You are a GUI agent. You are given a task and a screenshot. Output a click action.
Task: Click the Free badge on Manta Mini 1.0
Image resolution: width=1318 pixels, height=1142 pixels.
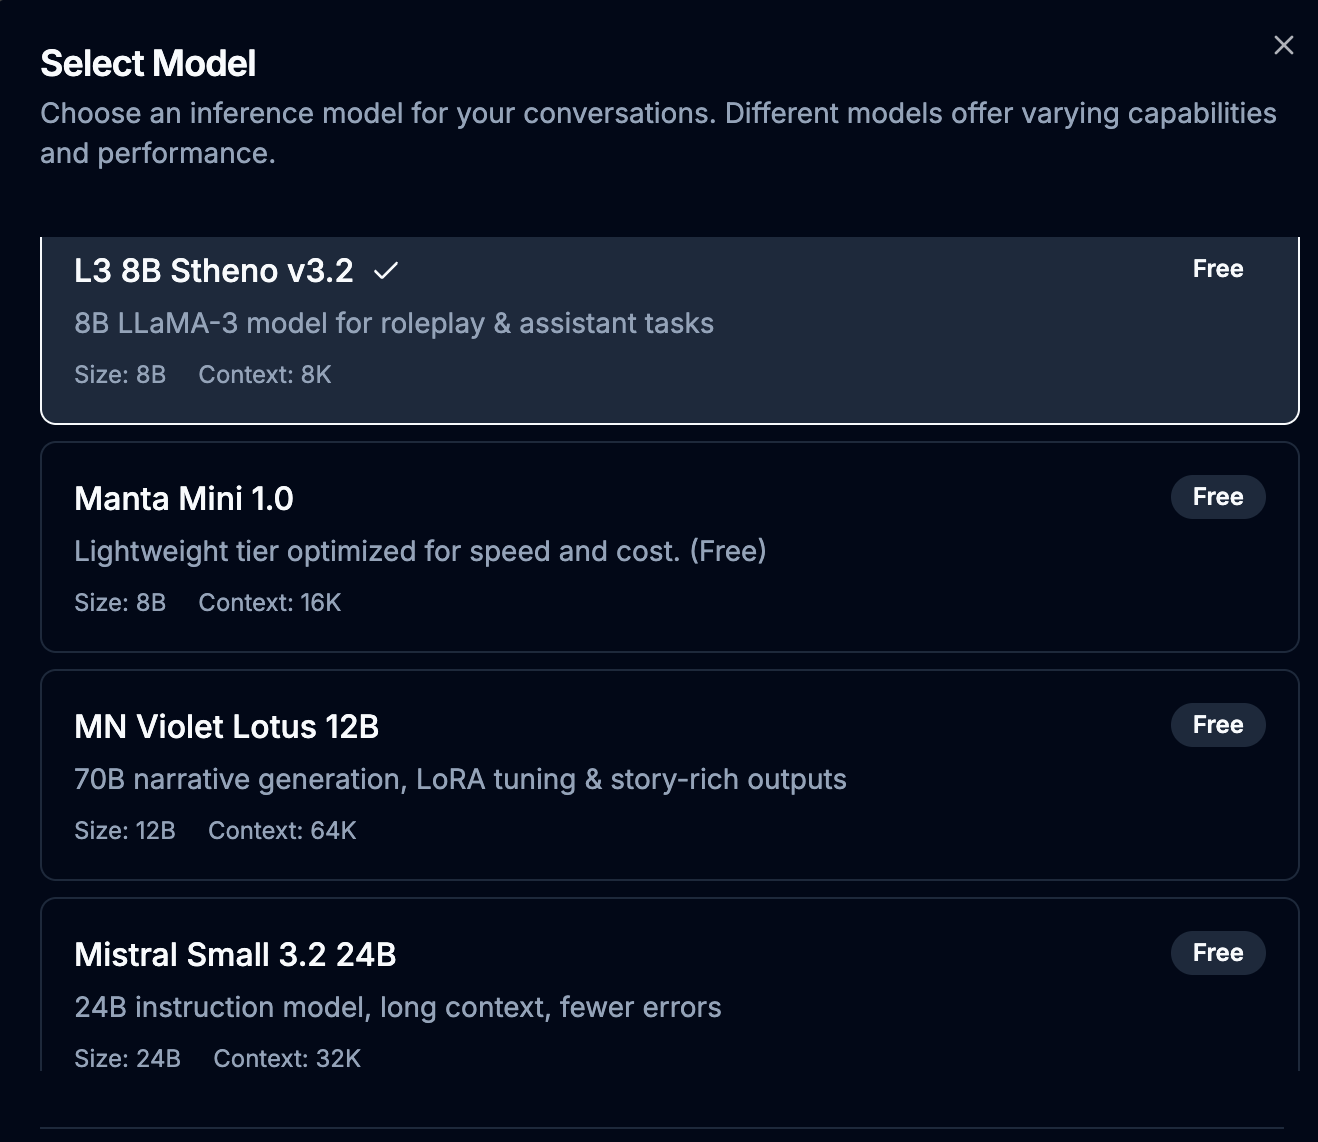(1217, 497)
